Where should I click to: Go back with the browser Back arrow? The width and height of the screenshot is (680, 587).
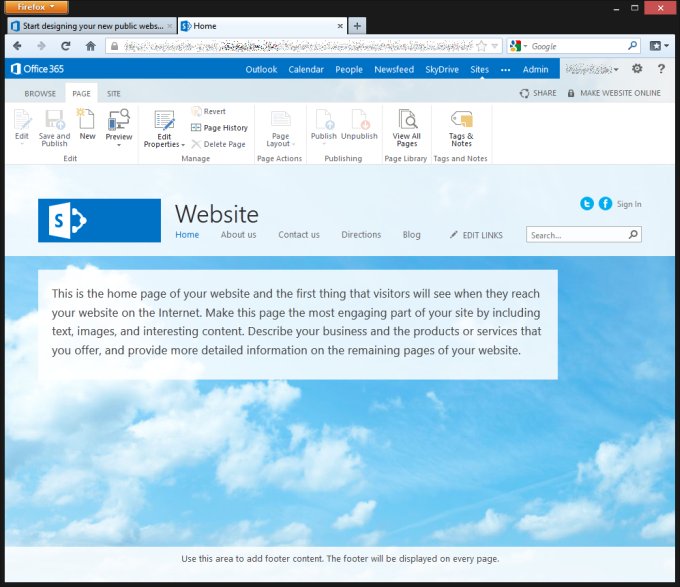coord(17,46)
